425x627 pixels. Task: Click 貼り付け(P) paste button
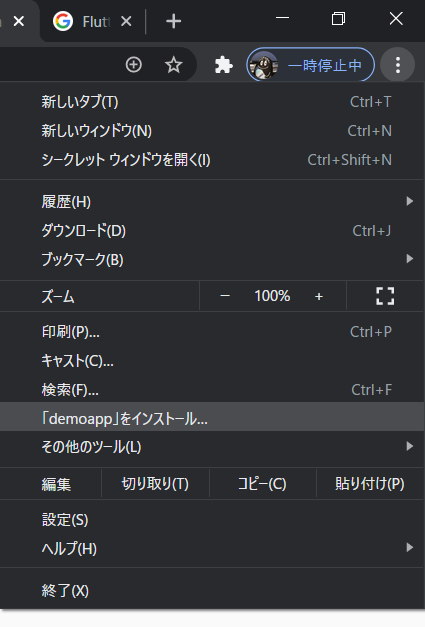point(370,484)
